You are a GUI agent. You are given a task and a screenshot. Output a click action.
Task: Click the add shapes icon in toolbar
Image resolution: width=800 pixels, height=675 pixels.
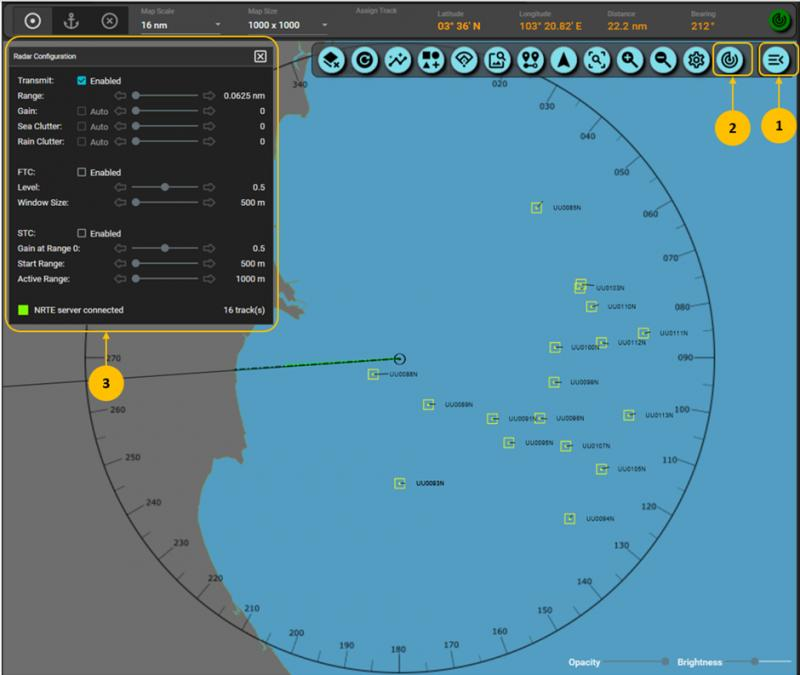(432, 62)
